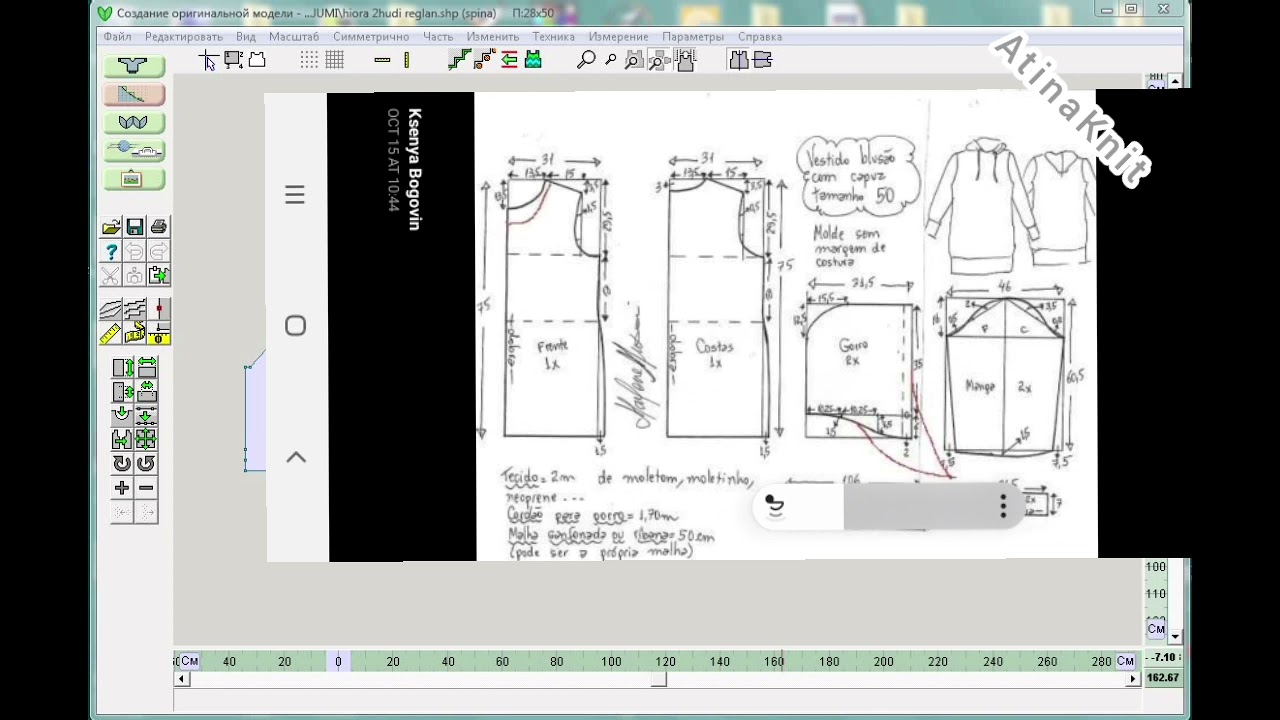Open the sweater model mode button

coord(133,66)
